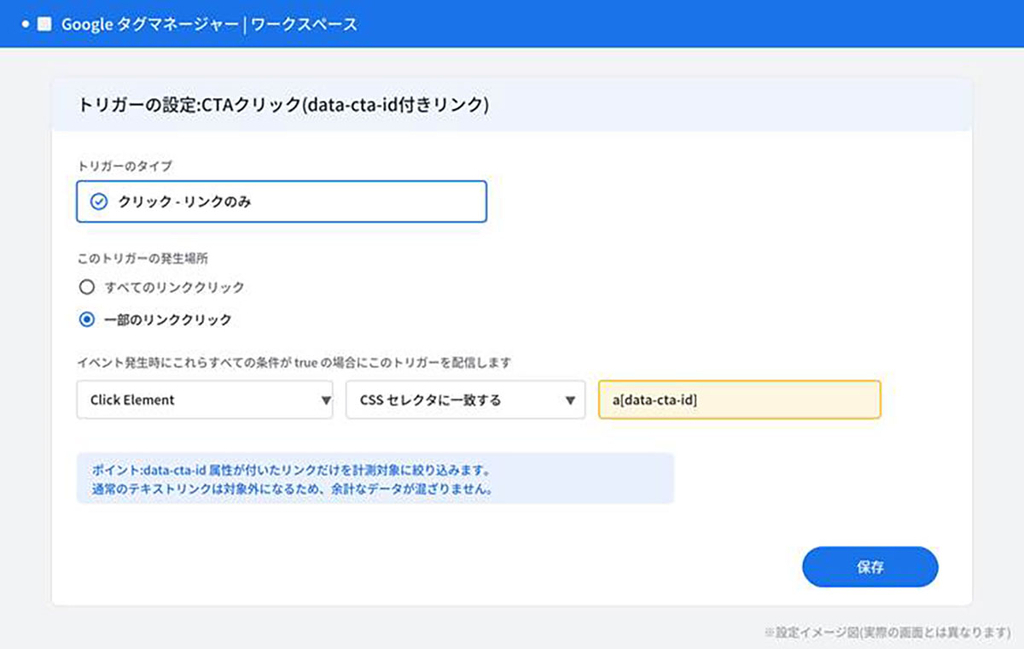This screenshot has height=649, width=1024.
Task: Click the small white dot in header
Action: [x=25, y=24]
